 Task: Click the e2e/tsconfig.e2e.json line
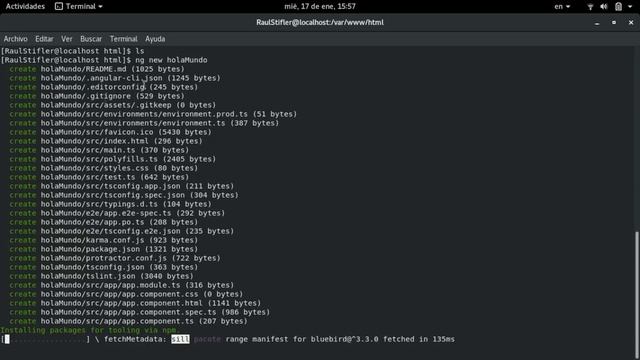coord(122,231)
